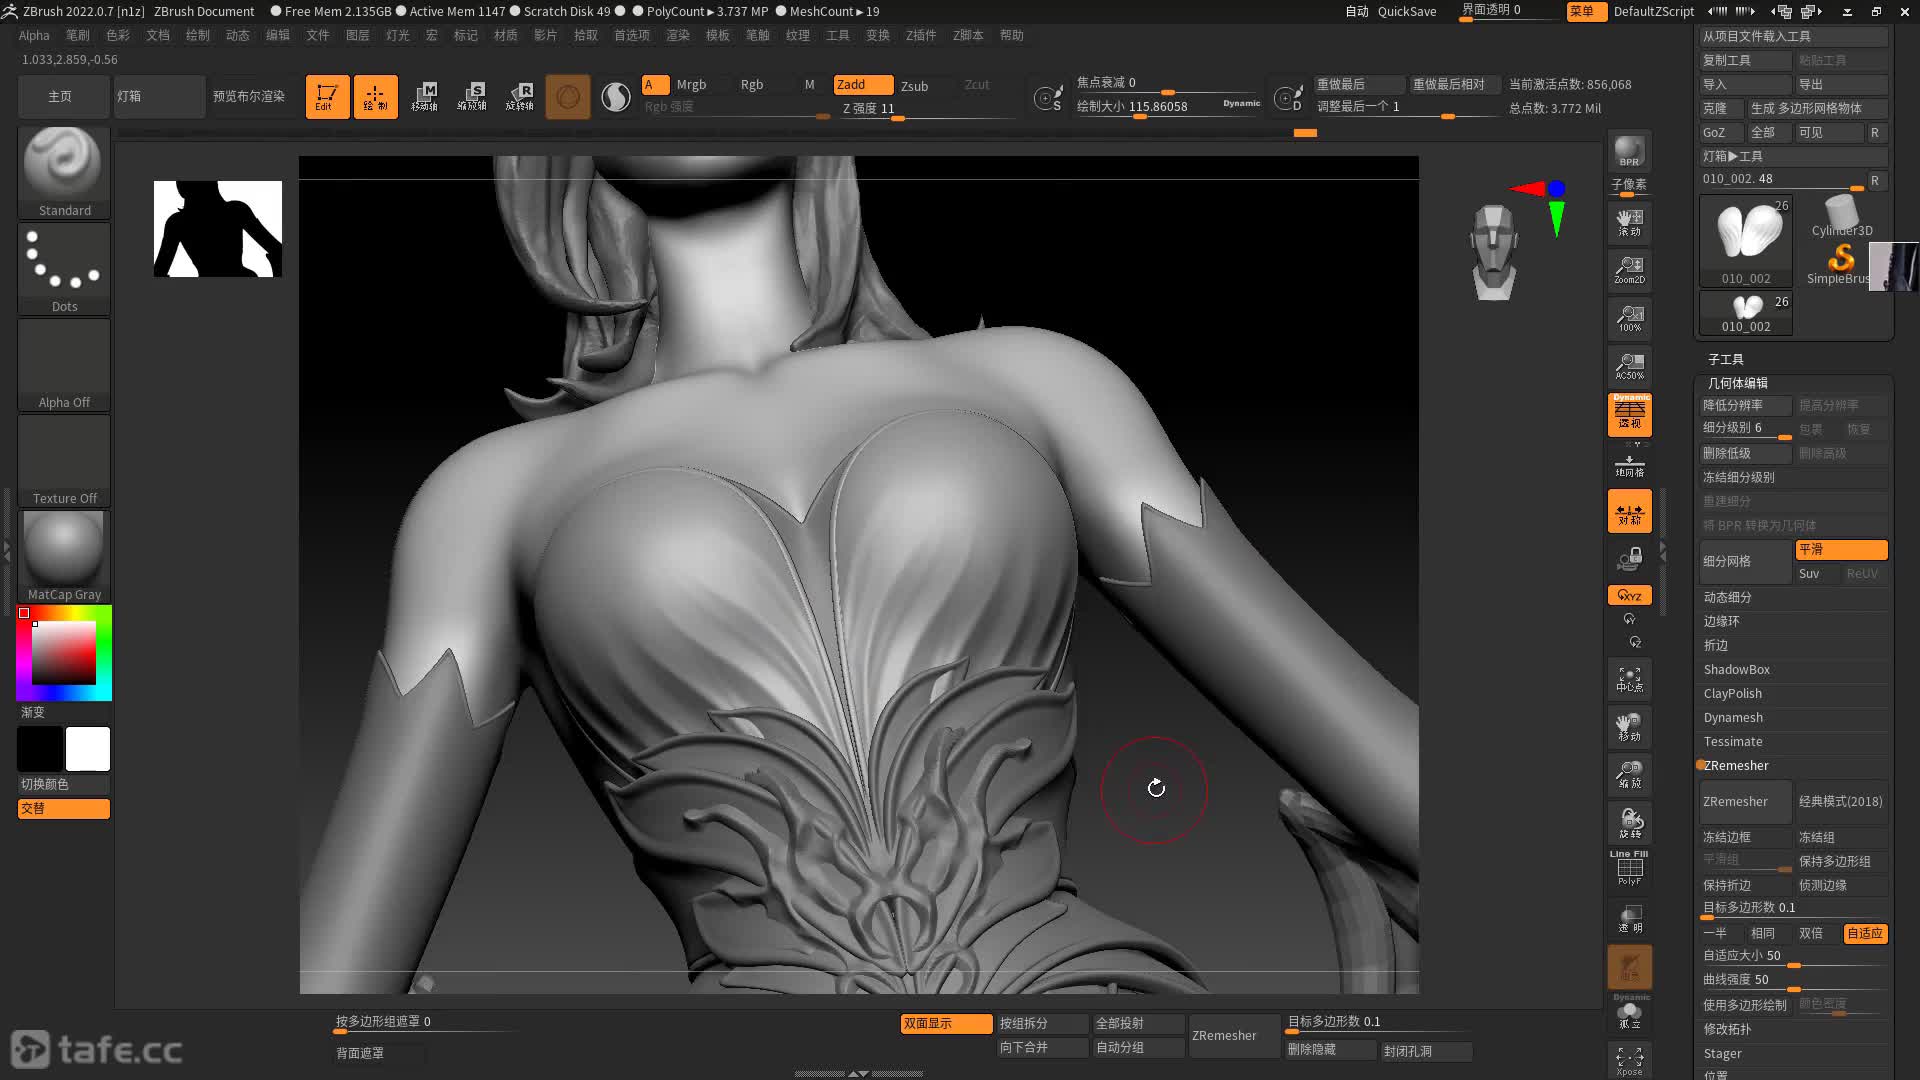1920x1080 pixels.
Task: Click the BPR render icon
Action: [1629, 151]
